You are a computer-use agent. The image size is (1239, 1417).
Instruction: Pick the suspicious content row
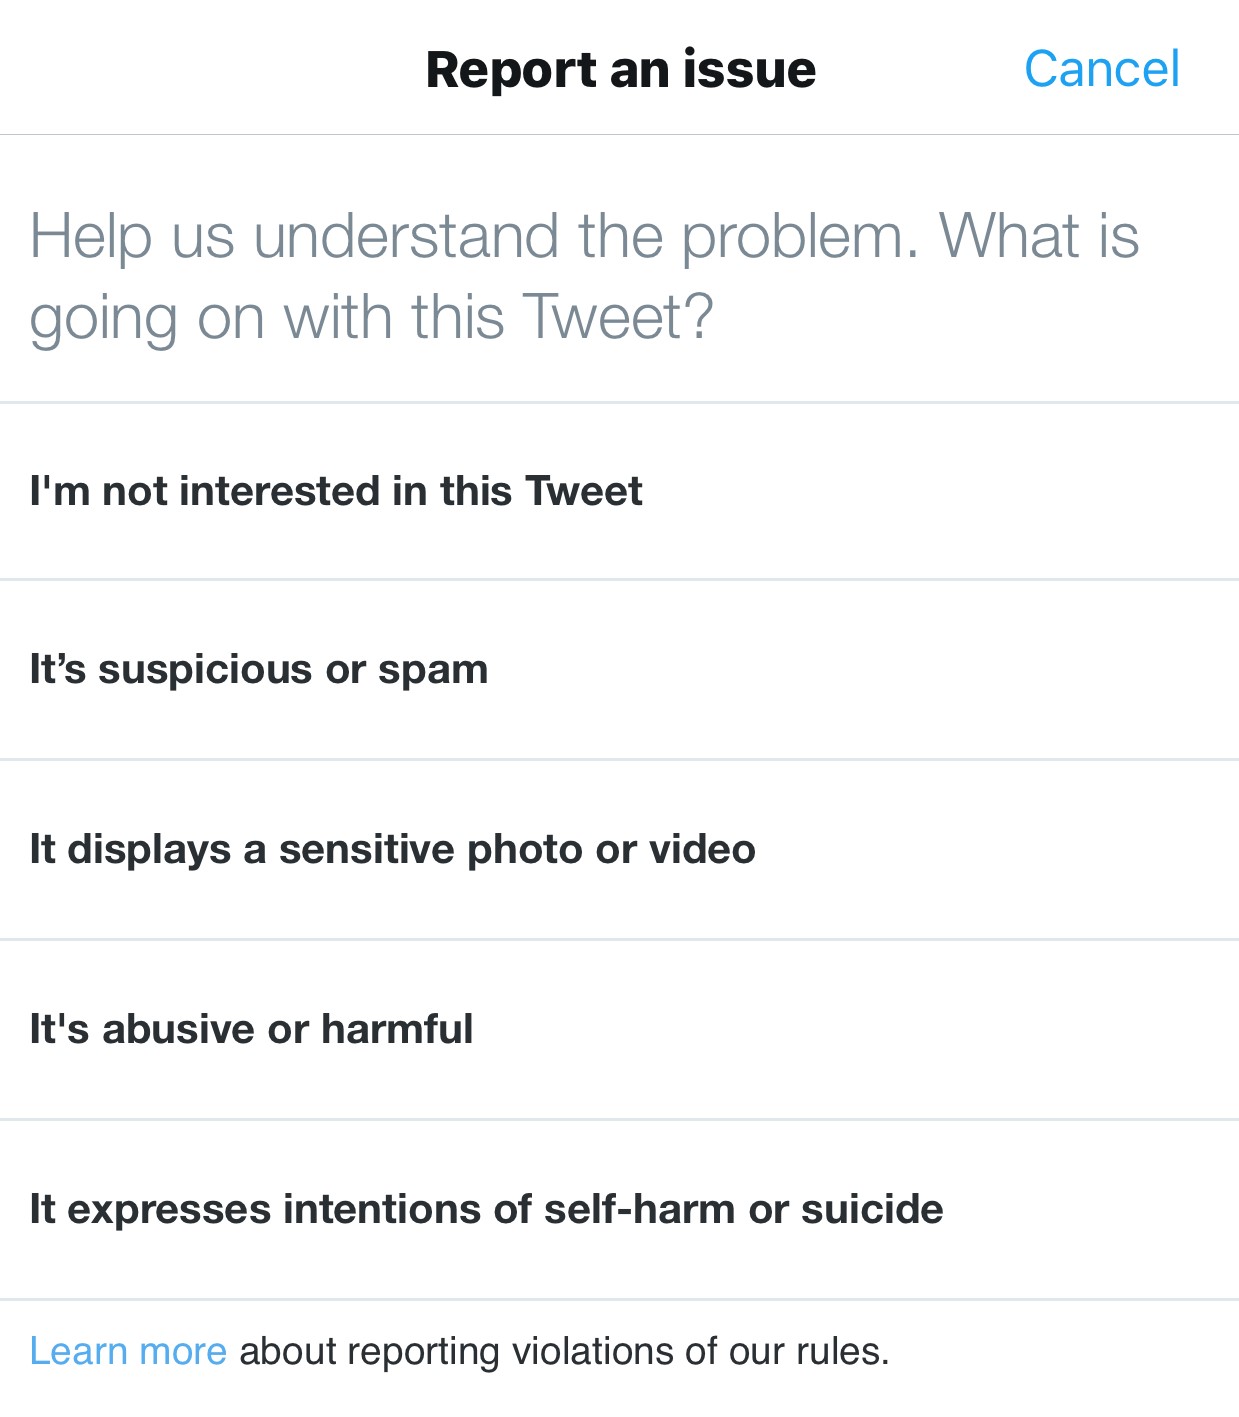pyautogui.click(x=259, y=669)
